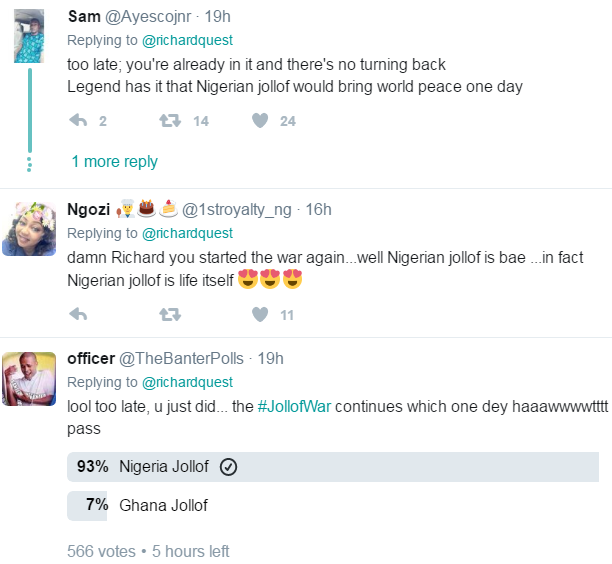The width and height of the screenshot is (612, 564).
Task: Open @richardquest link in officer's reply
Action: (x=188, y=382)
